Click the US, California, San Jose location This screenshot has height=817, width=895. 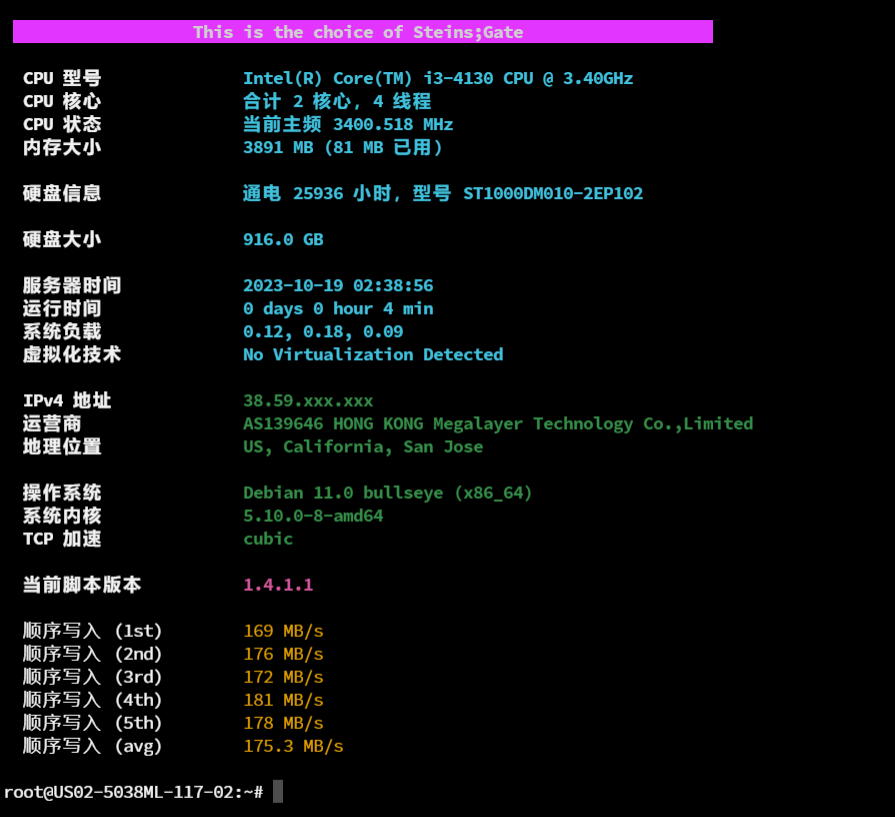[x=363, y=446]
